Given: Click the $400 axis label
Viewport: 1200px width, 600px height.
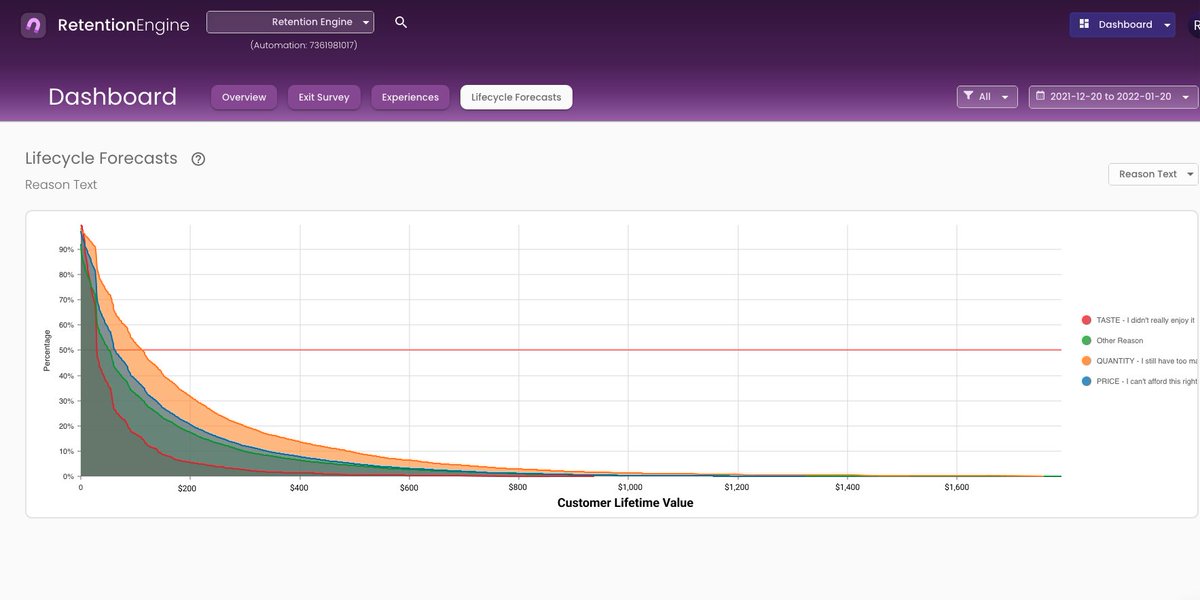Looking at the screenshot, I should pyautogui.click(x=299, y=488).
